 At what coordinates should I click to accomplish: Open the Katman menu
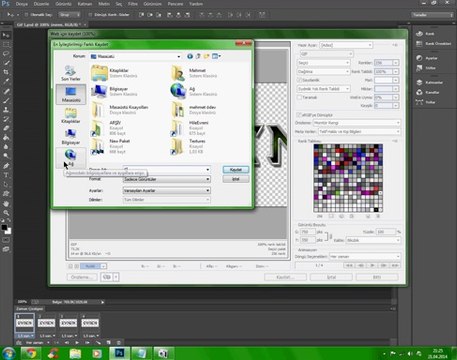click(85, 4)
